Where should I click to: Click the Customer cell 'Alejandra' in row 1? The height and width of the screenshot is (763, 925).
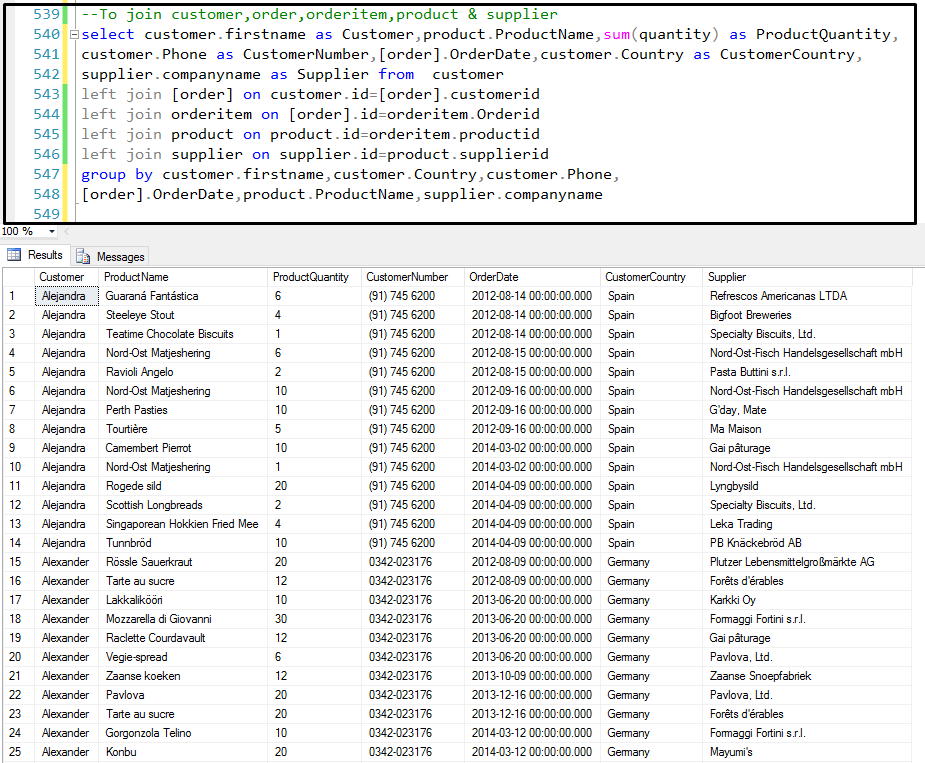click(67, 296)
